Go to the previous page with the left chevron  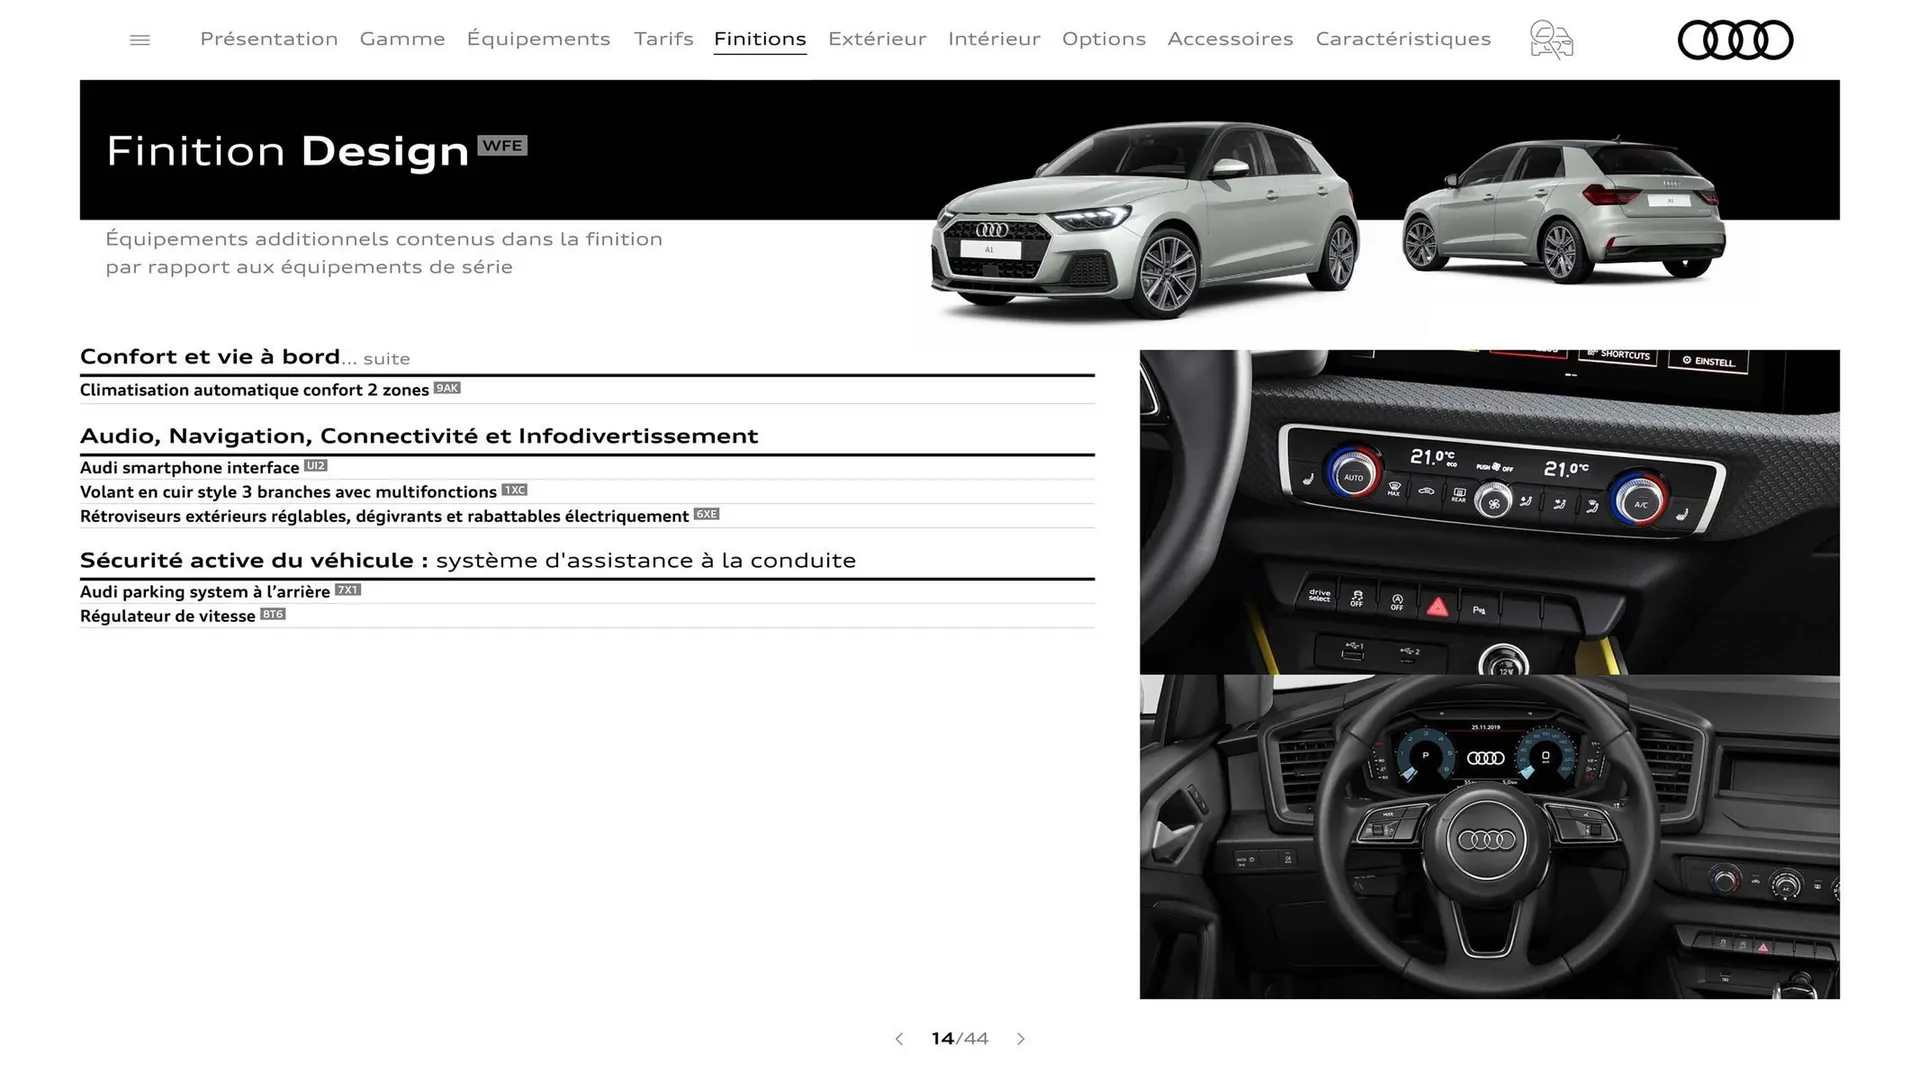click(x=898, y=1039)
